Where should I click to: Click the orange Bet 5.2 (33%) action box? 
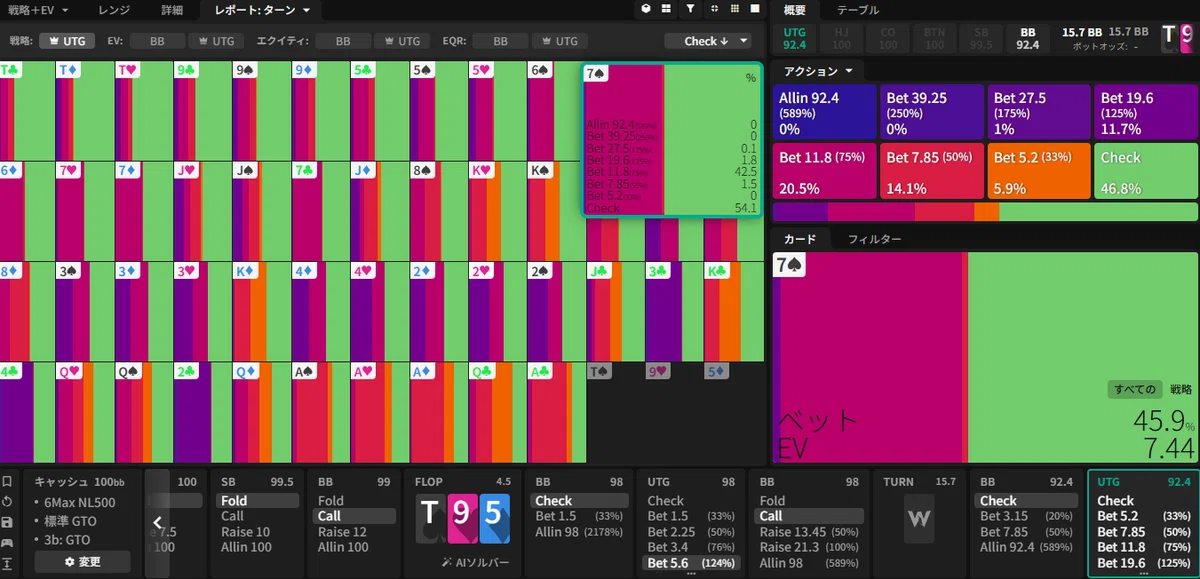pos(1037,171)
